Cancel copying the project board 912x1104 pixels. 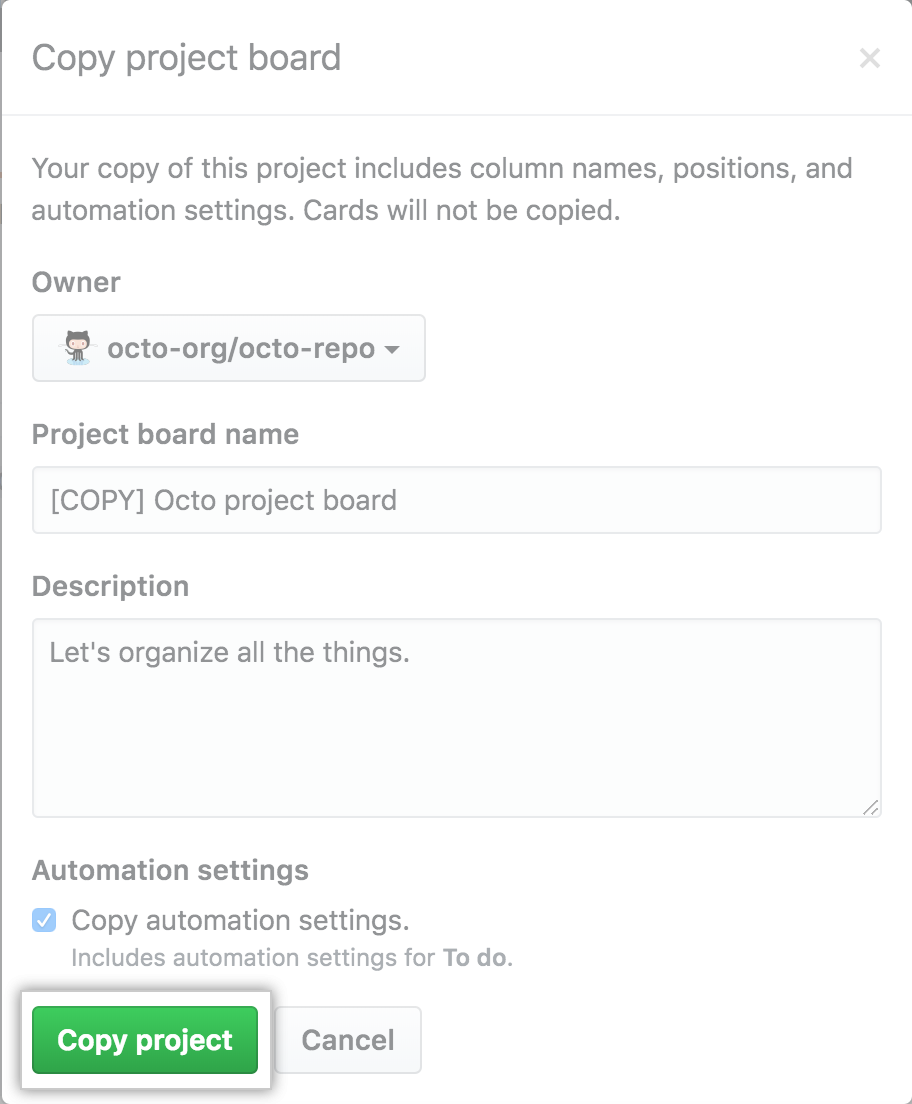coord(348,1040)
